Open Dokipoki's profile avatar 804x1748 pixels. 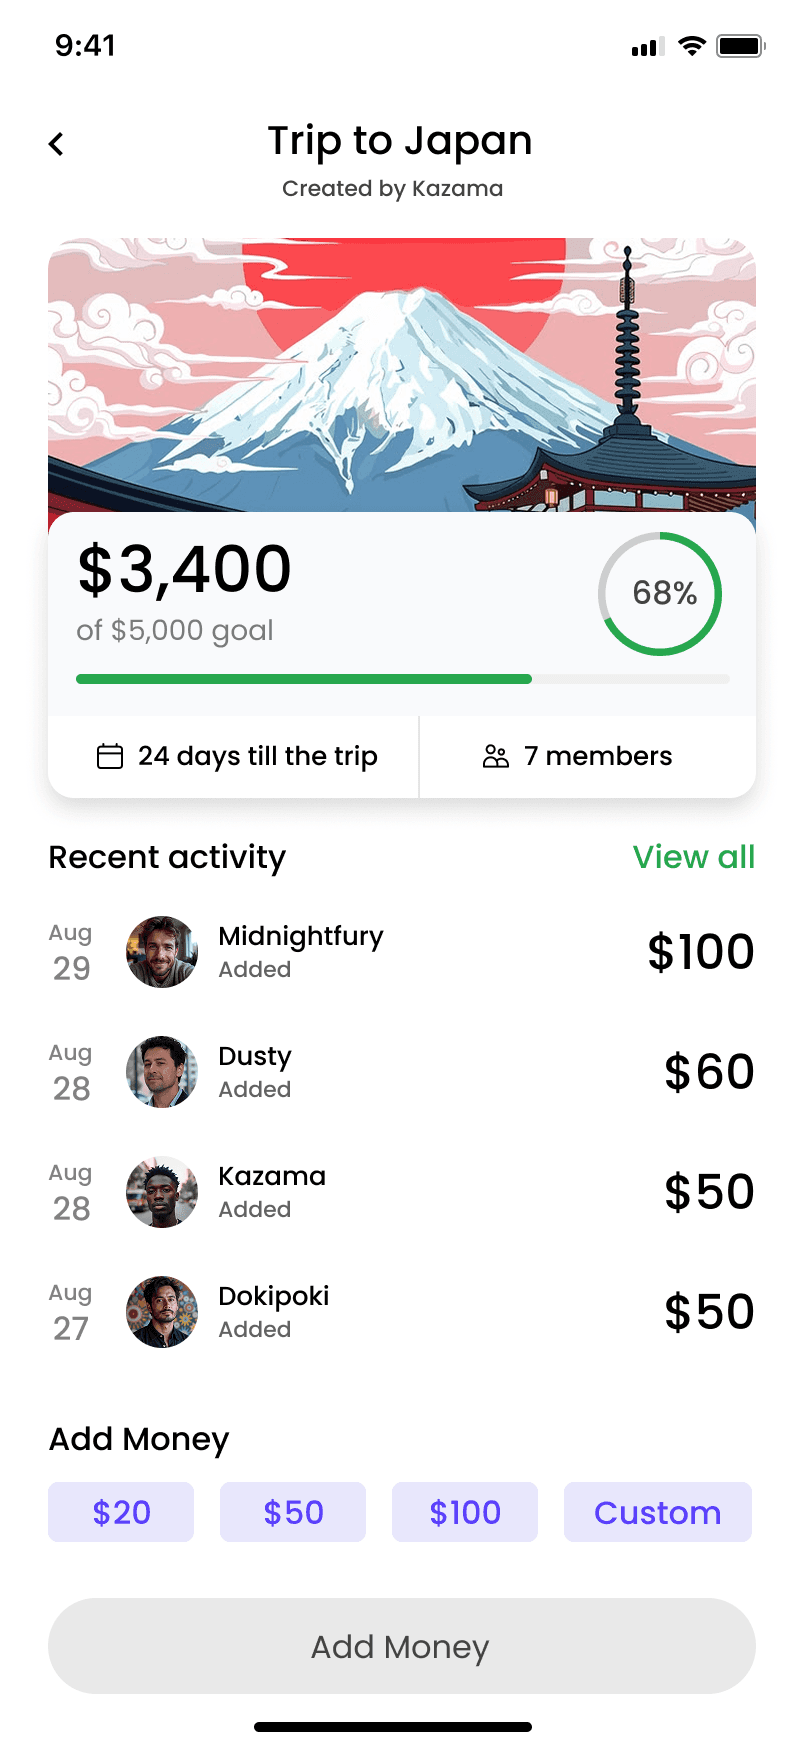pyautogui.click(x=162, y=1312)
